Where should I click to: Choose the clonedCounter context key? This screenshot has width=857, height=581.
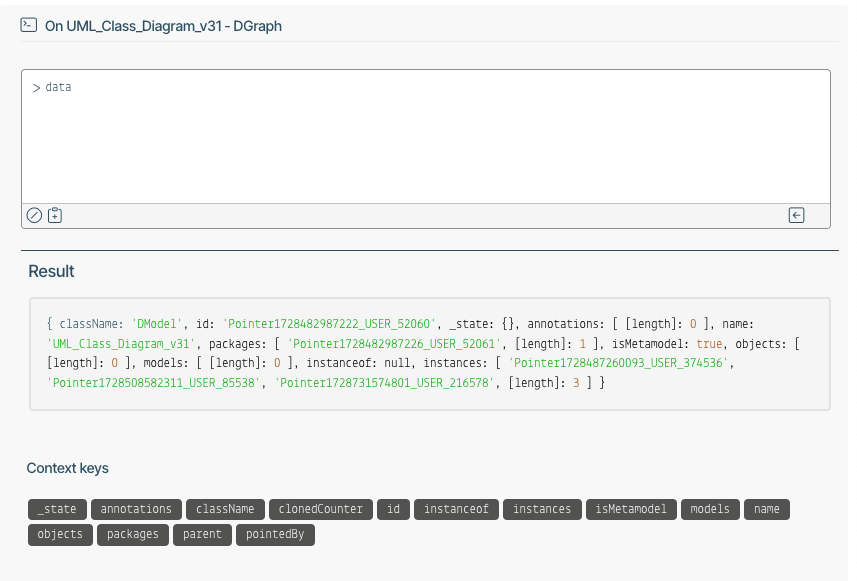(321, 509)
